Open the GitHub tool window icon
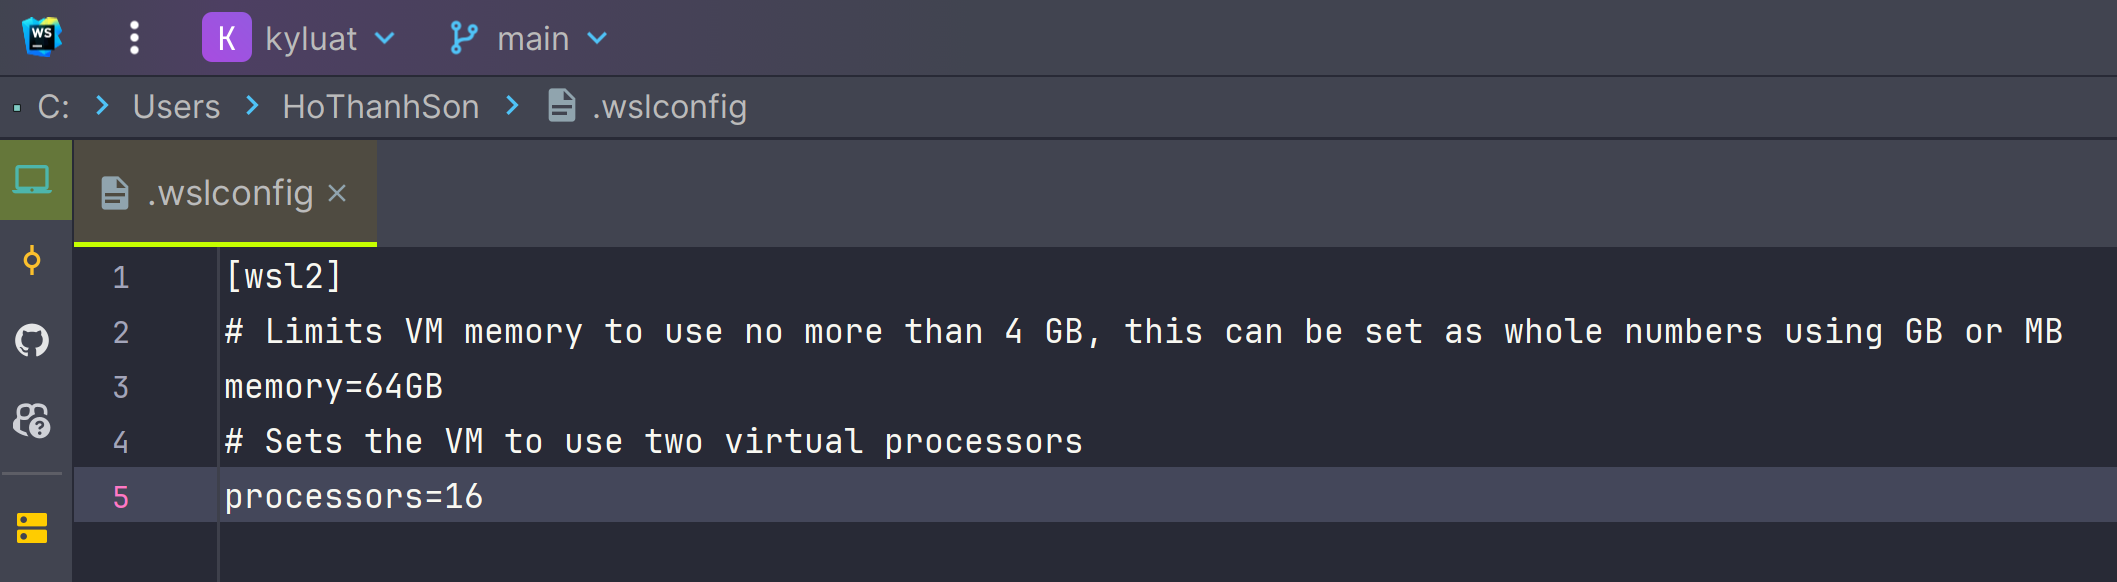 point(32,340)
